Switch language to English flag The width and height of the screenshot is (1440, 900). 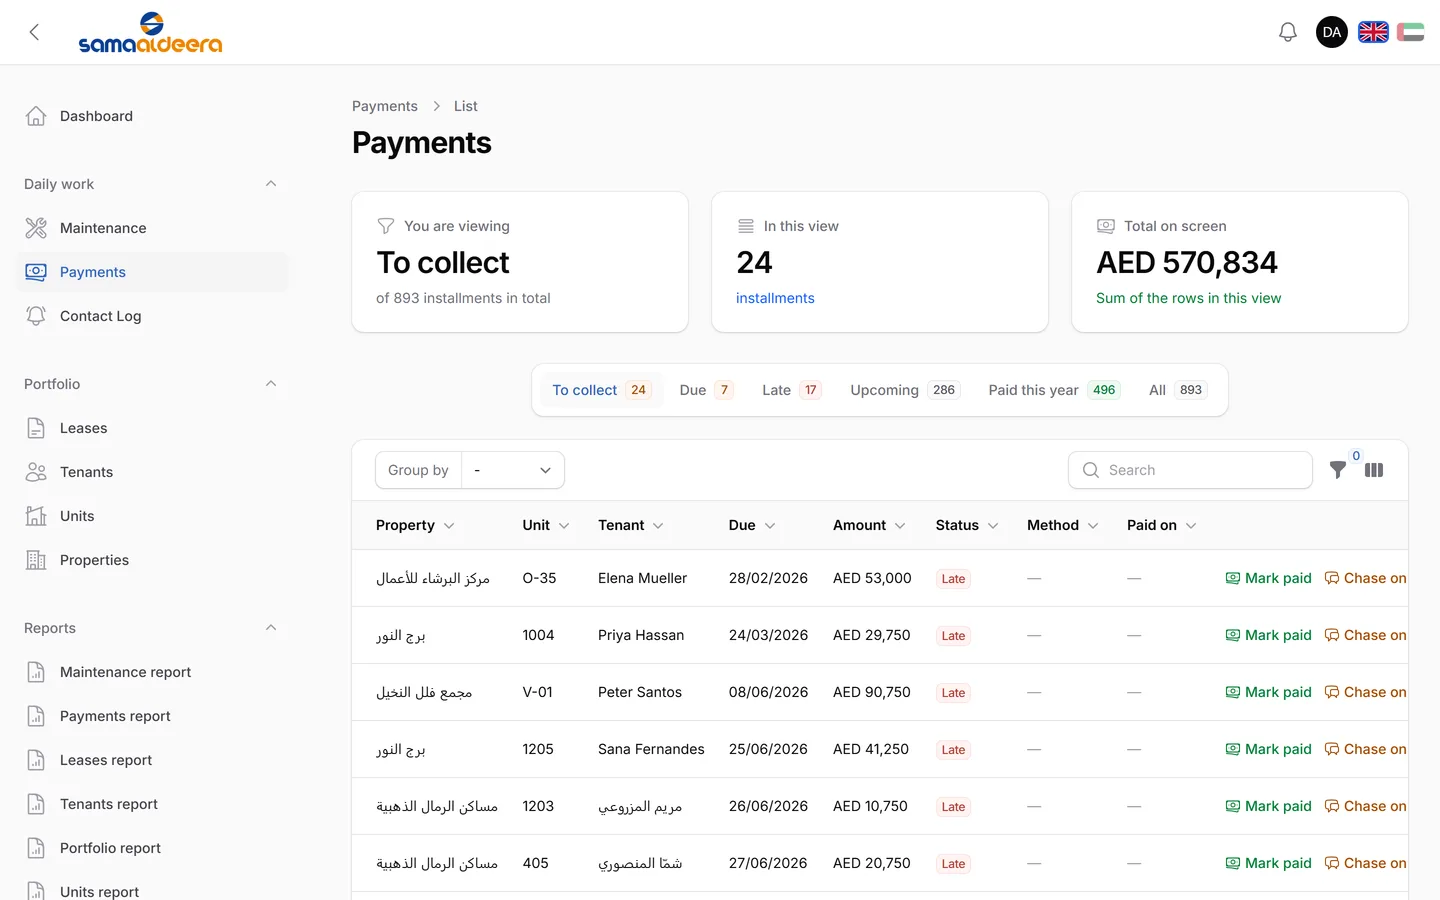(1373, 32)
